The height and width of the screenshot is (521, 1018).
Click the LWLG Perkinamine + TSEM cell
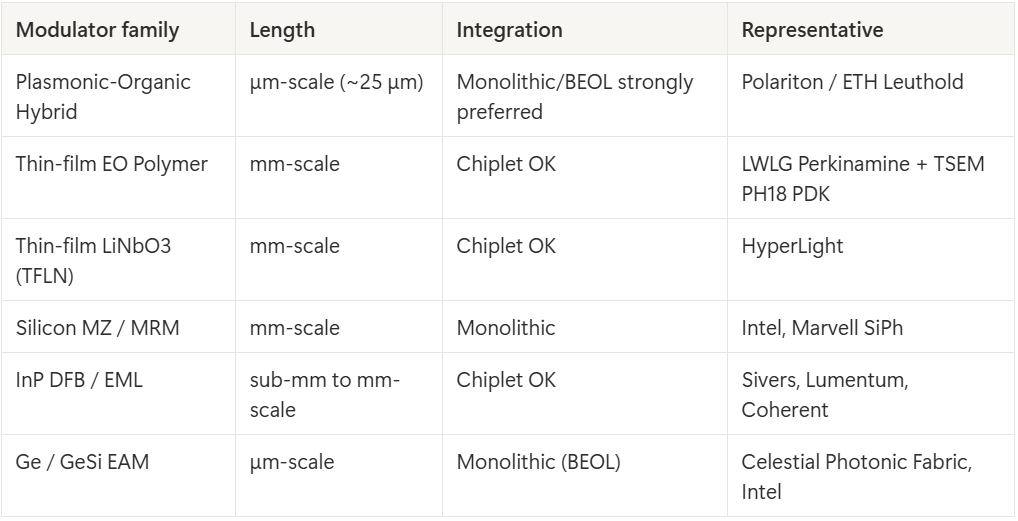point(871,178)
